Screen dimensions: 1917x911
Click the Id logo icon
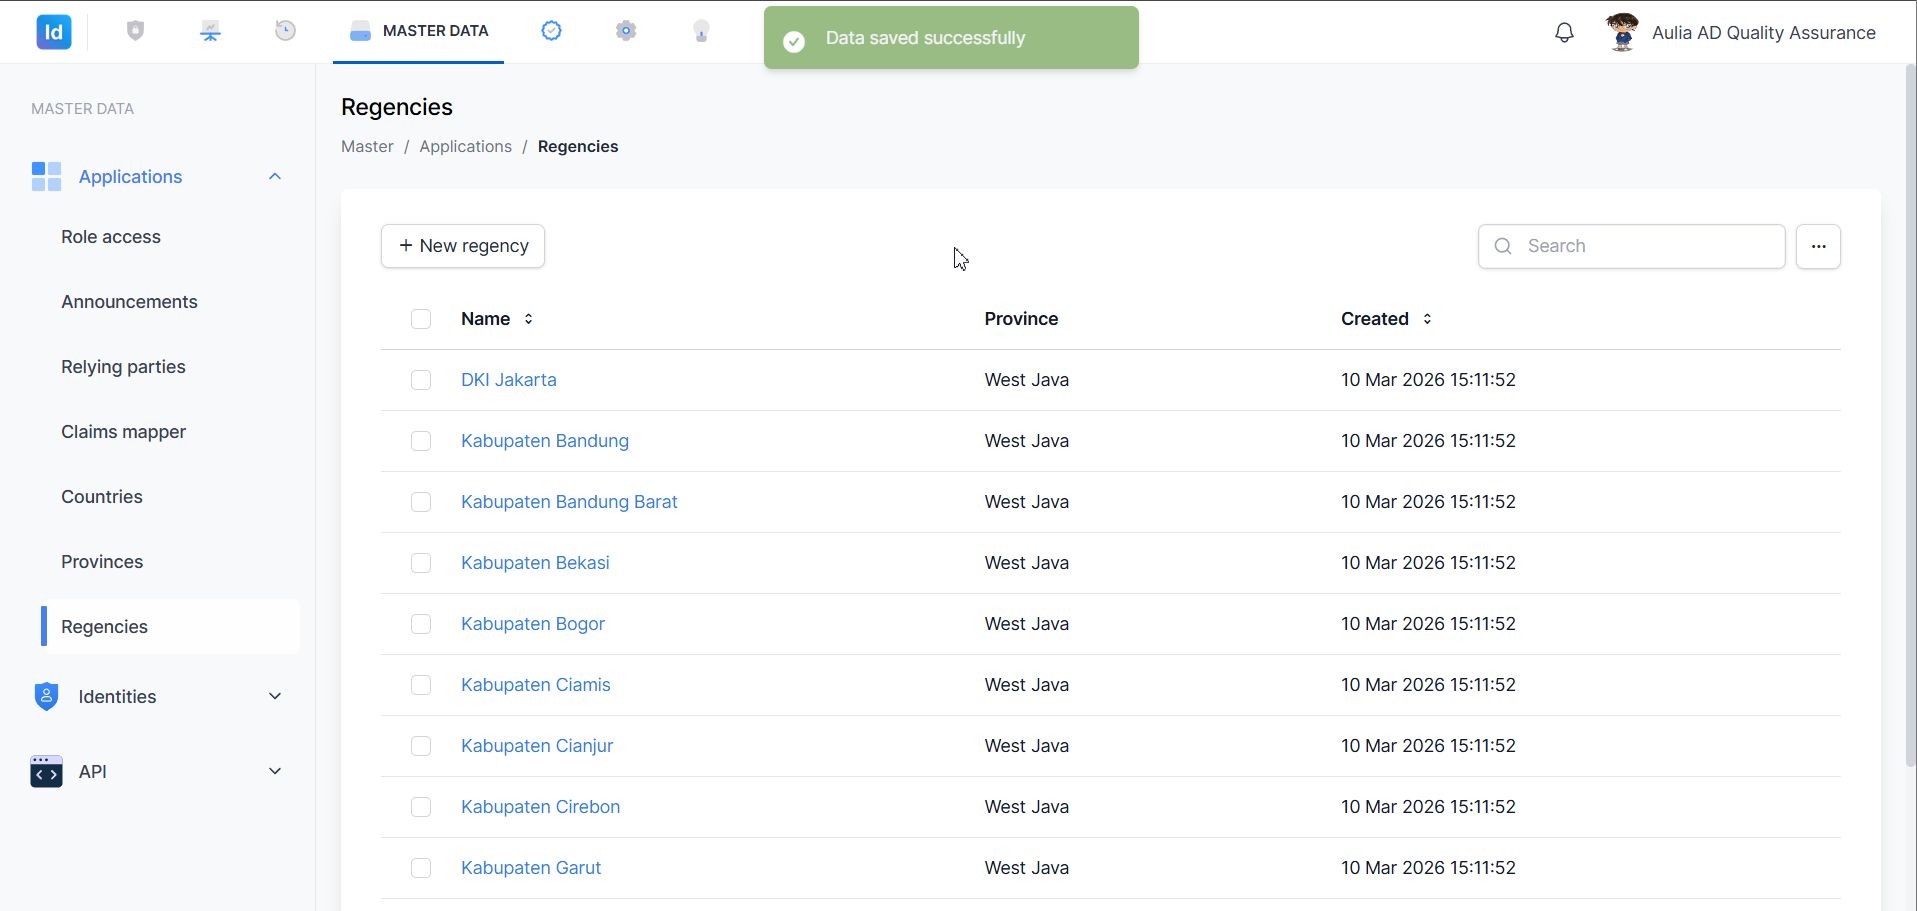(54, 32)
